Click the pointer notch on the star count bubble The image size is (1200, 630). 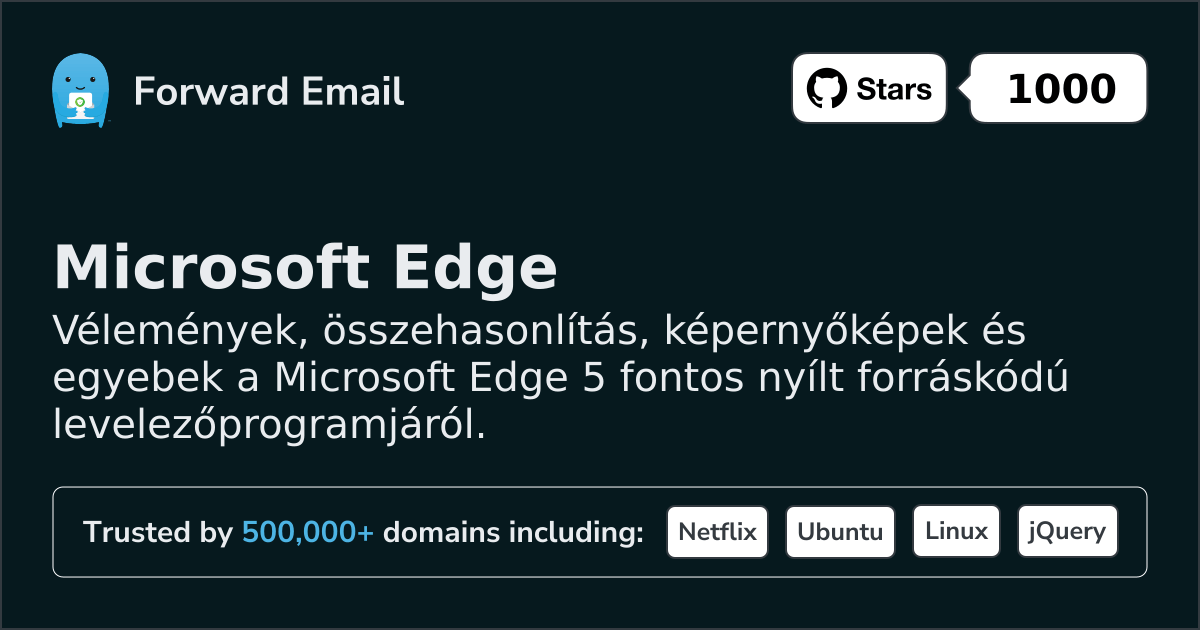964,89
